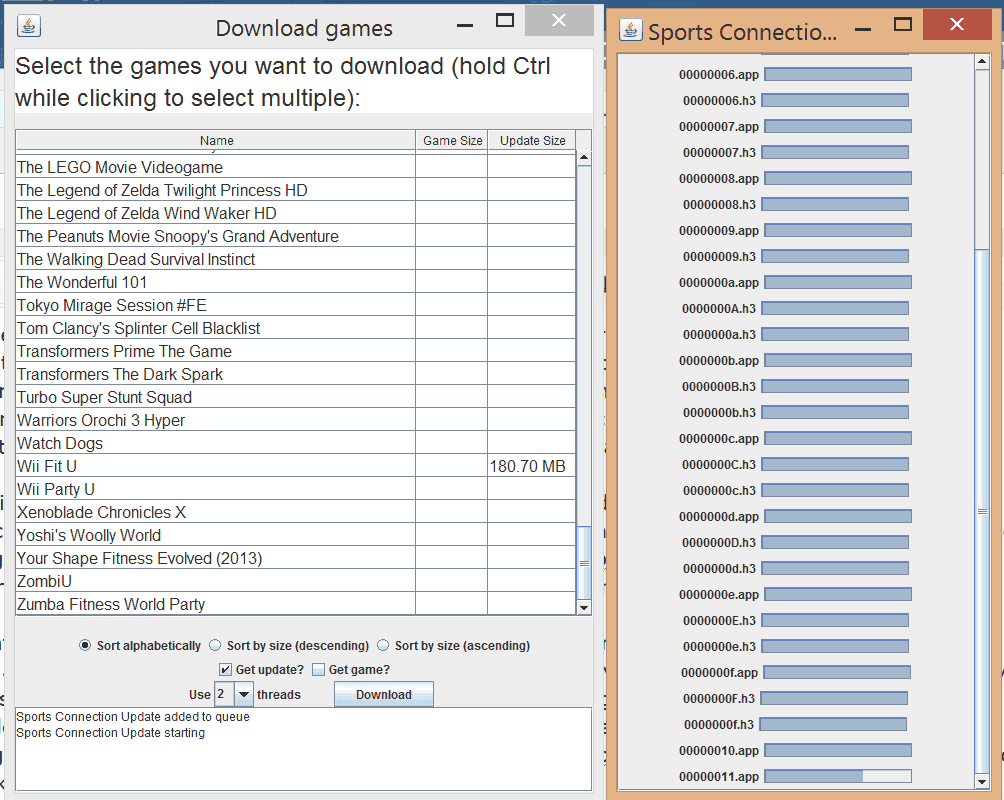Select Transformers The Dark Spark

(x=295, y=374)
